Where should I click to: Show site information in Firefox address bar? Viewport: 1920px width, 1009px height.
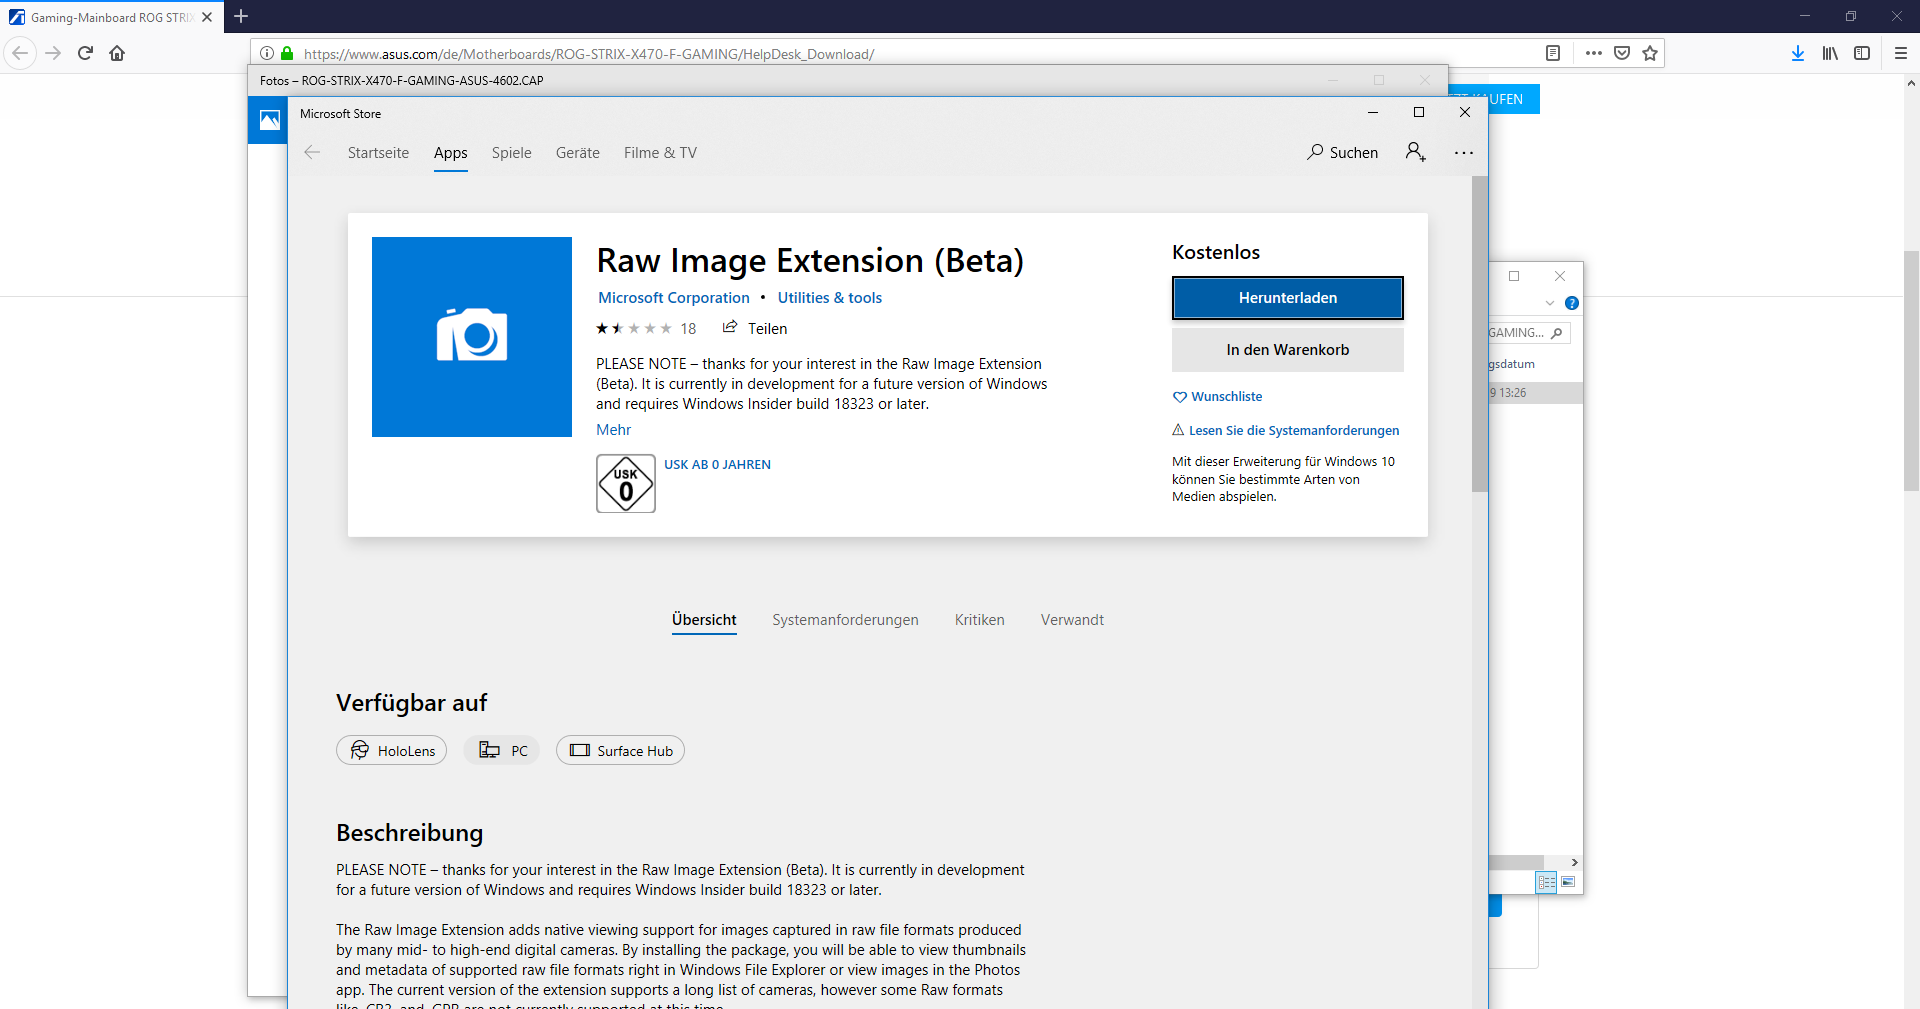tap(267, 53)
